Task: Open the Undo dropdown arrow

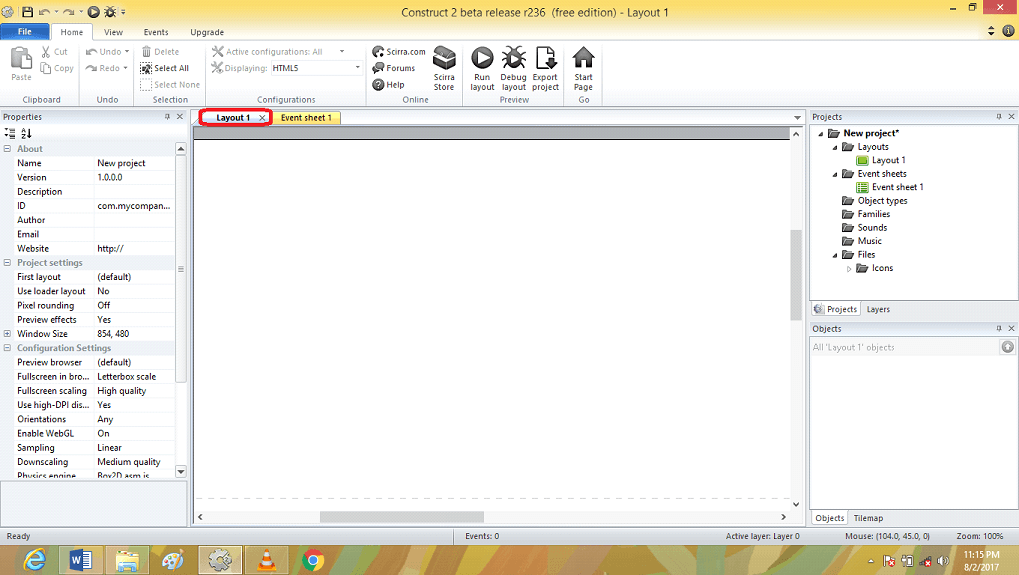Action: tap(127, 51)
